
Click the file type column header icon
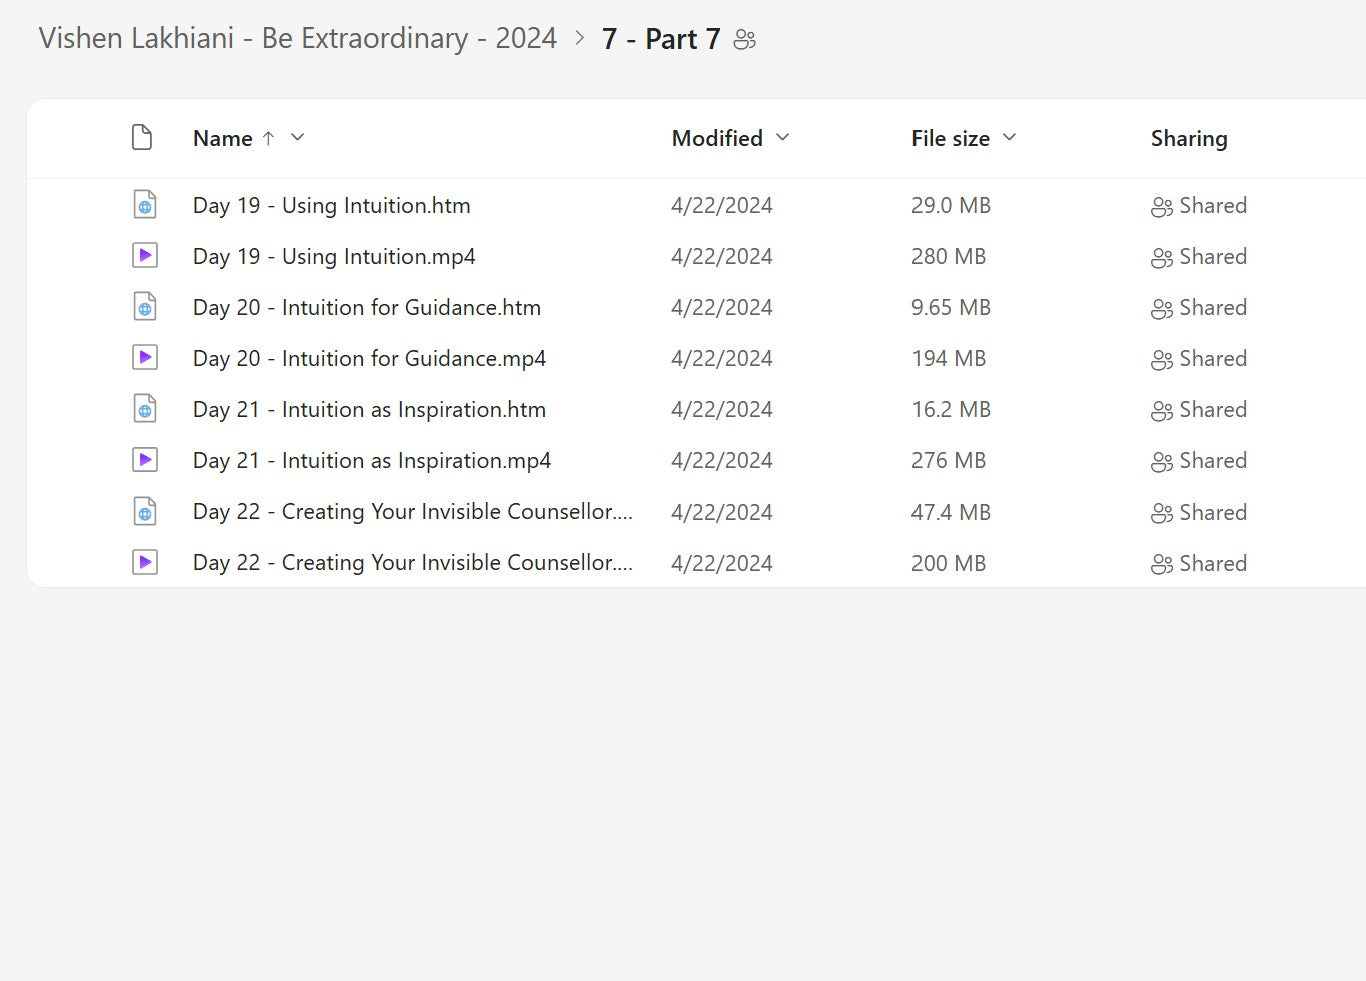click(x=142, y=138)
